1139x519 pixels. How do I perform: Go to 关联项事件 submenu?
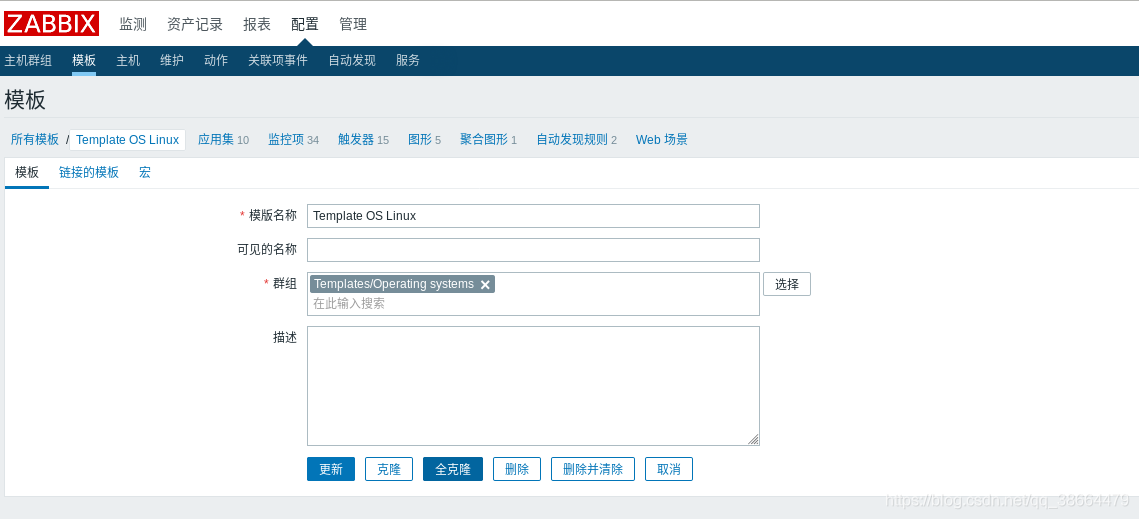click(278, 60)
